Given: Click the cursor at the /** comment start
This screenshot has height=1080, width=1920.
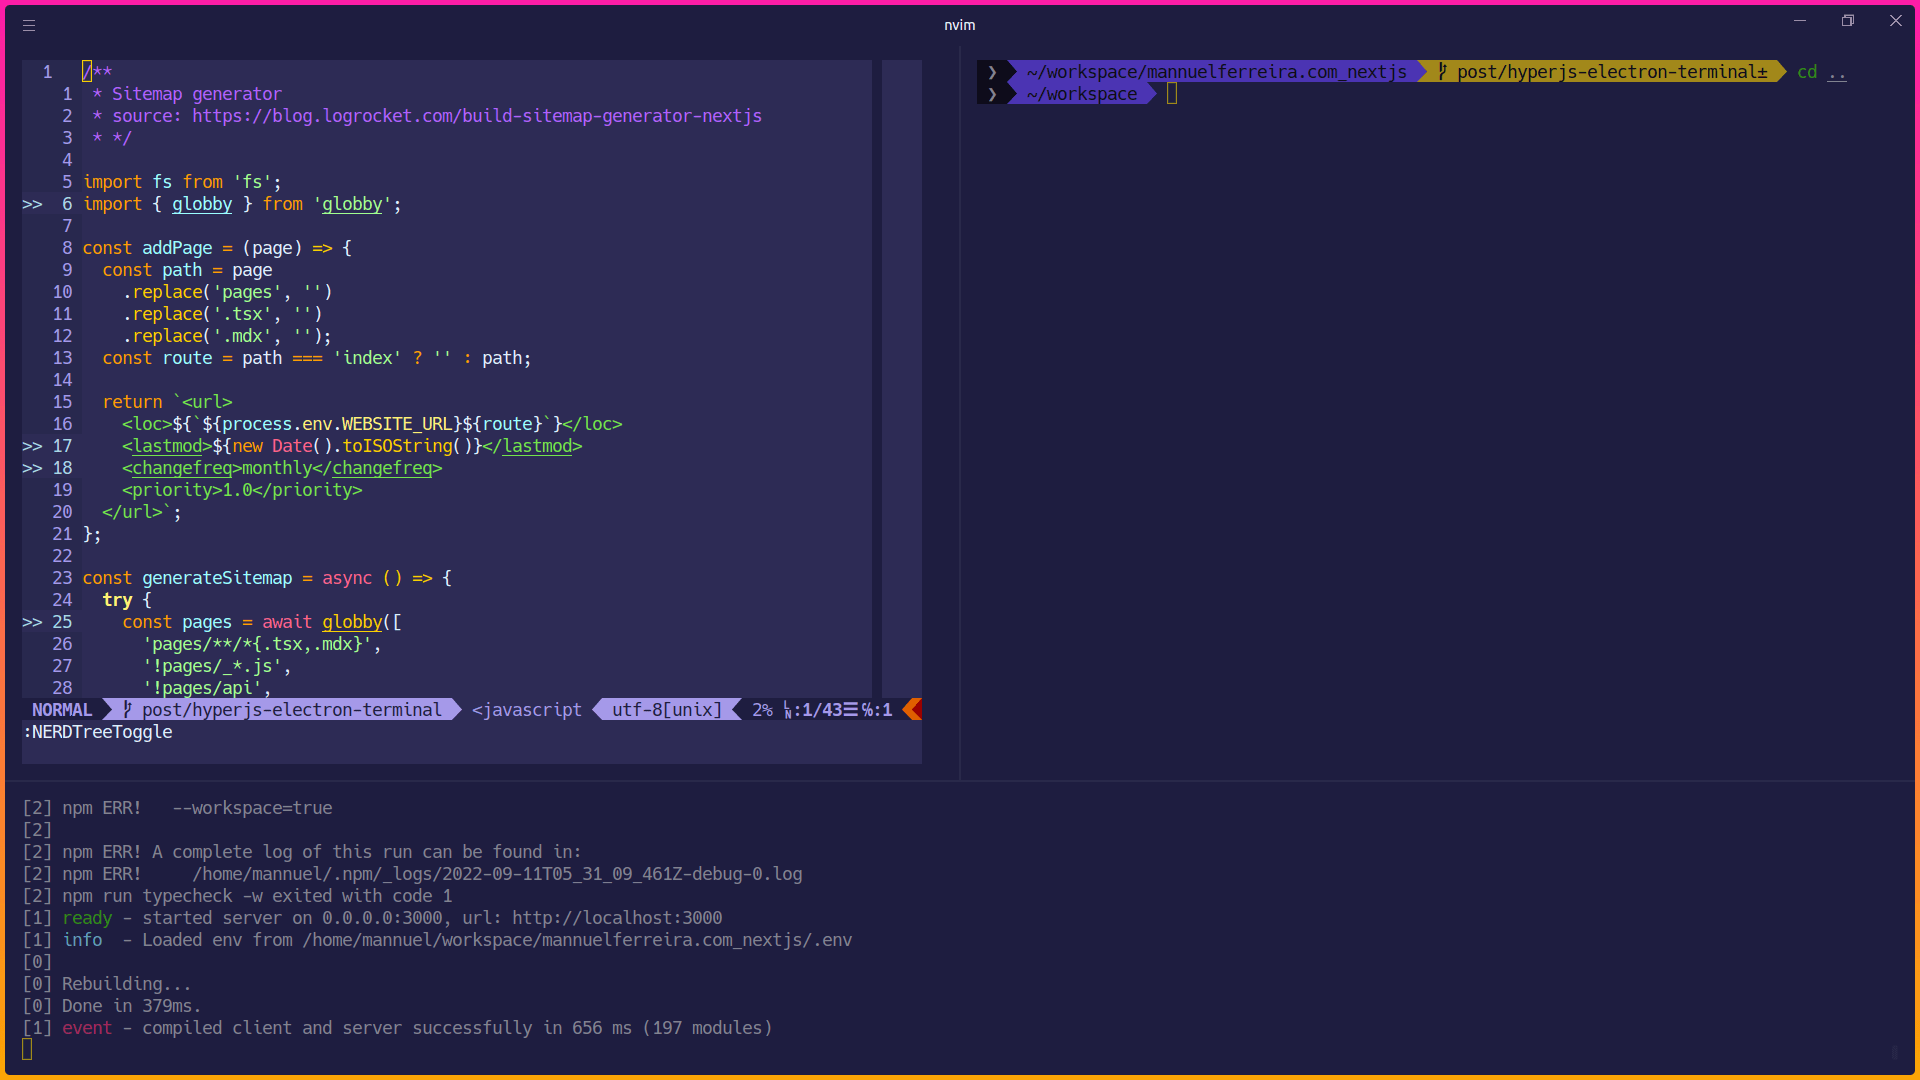Looking at the screenshot, I should [x=87, y=72].
